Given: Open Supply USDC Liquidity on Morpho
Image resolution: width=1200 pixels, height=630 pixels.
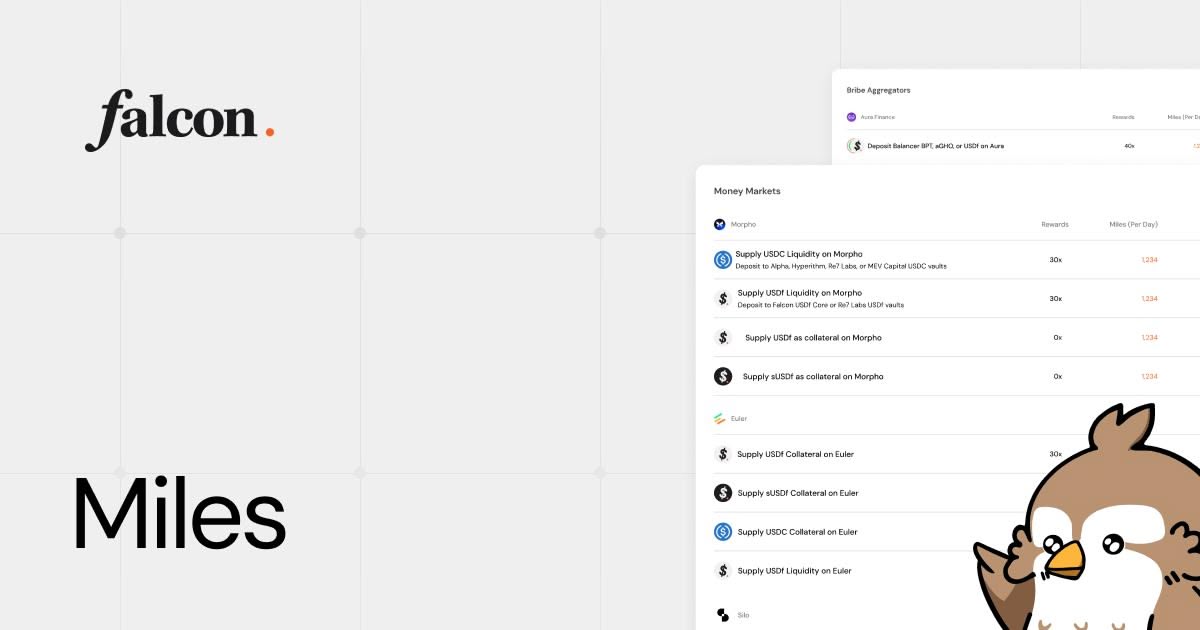Looking at the screenshot, I should tap(799, 254).
